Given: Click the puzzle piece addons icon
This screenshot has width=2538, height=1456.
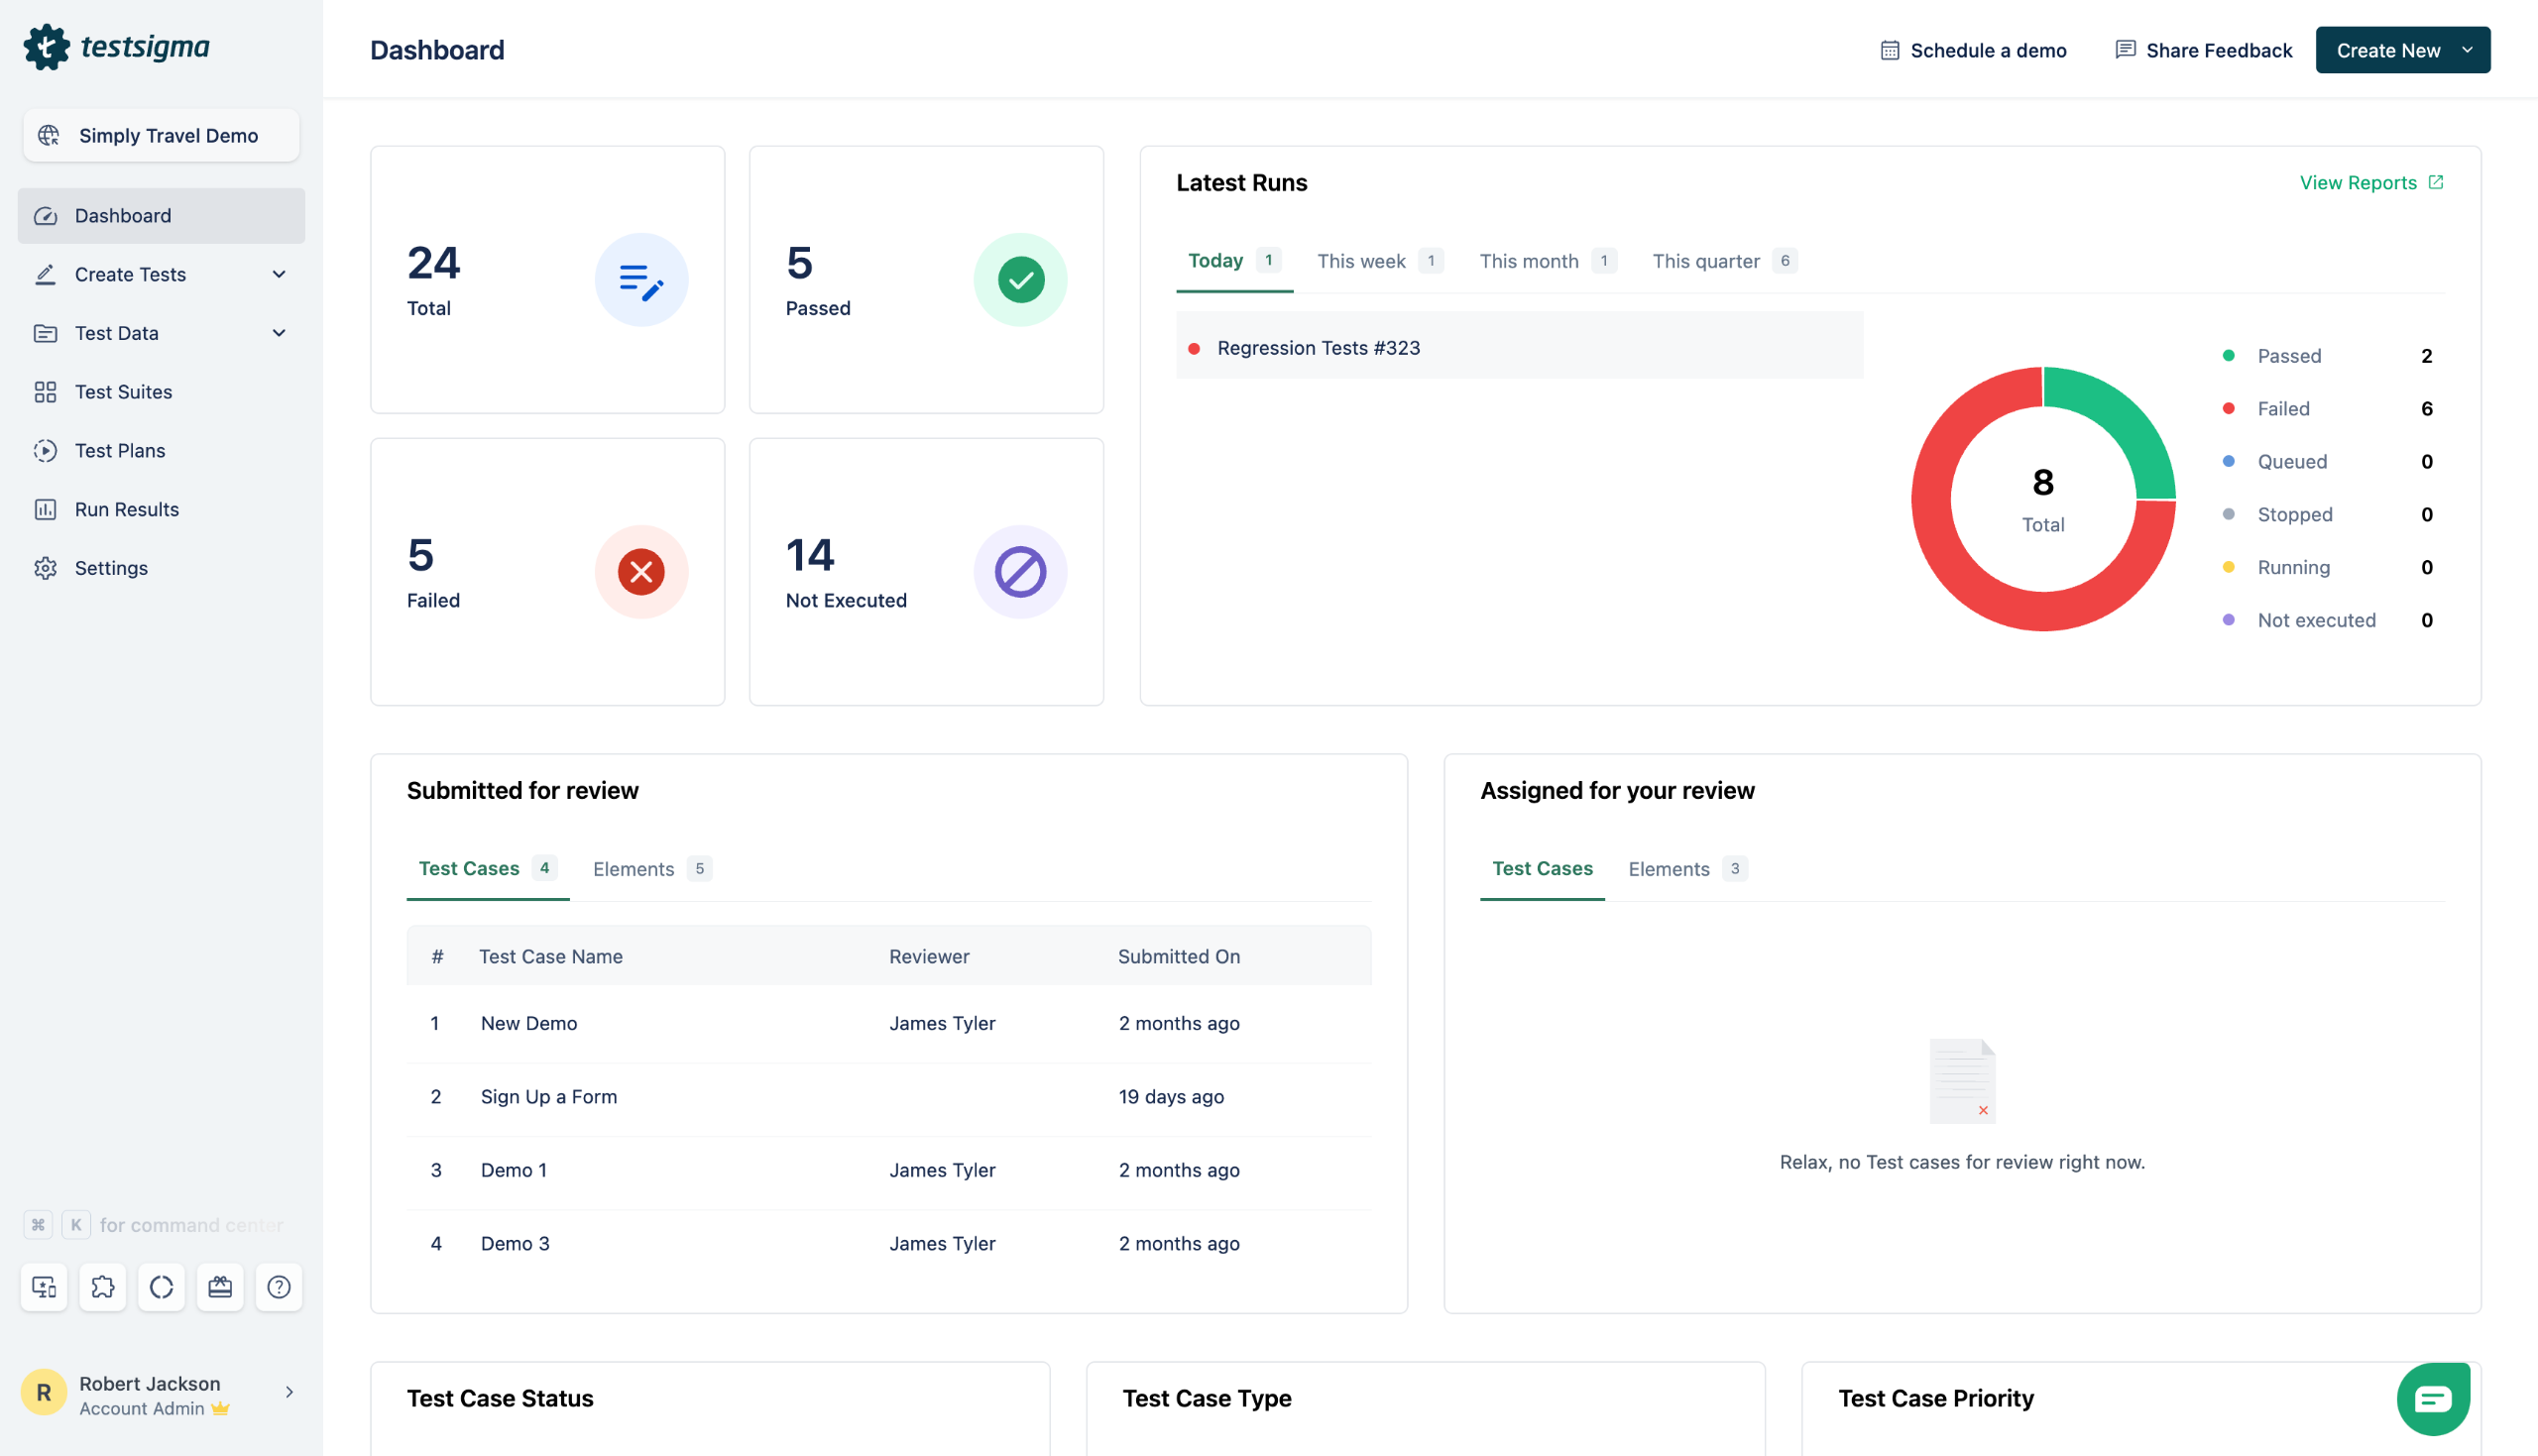Looking at the screenshot, I should (103, 1287).
